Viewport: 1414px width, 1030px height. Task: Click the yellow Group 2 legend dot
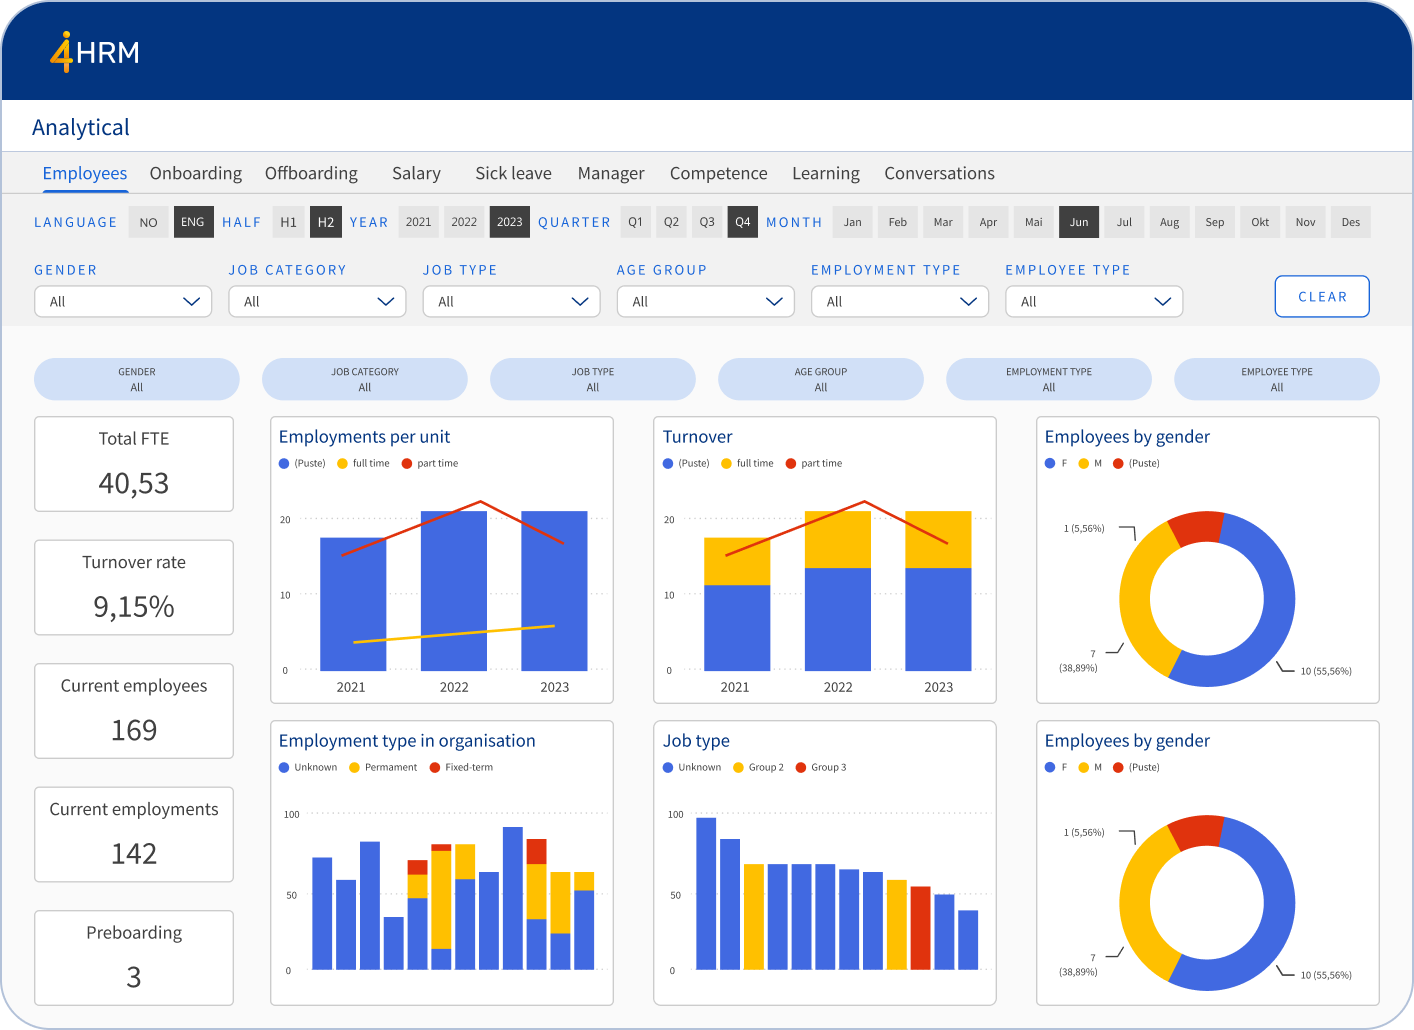(x=738, y=768)
